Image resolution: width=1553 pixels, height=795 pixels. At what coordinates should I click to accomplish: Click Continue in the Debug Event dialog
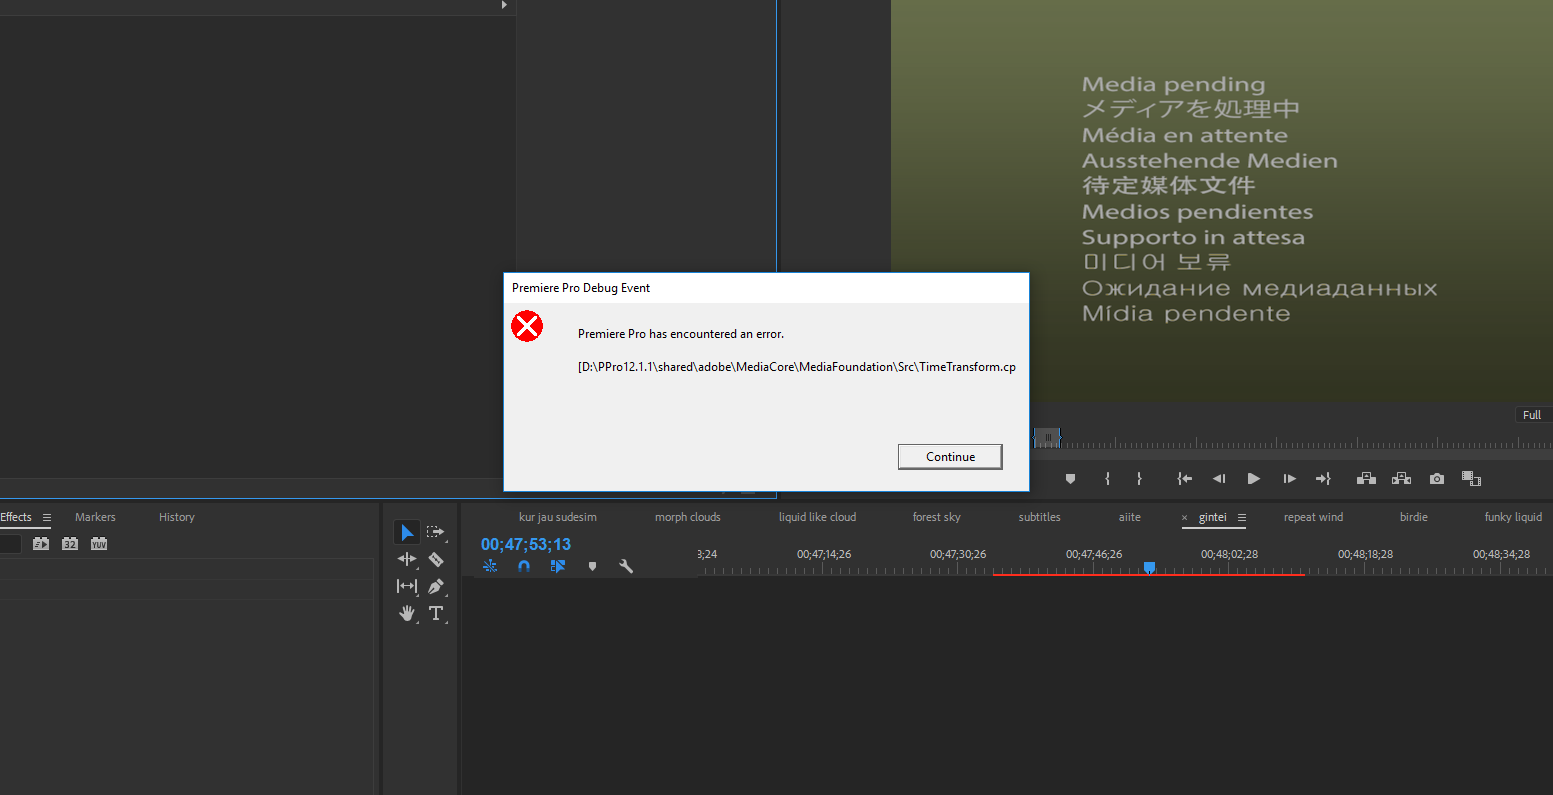point(950,457)
